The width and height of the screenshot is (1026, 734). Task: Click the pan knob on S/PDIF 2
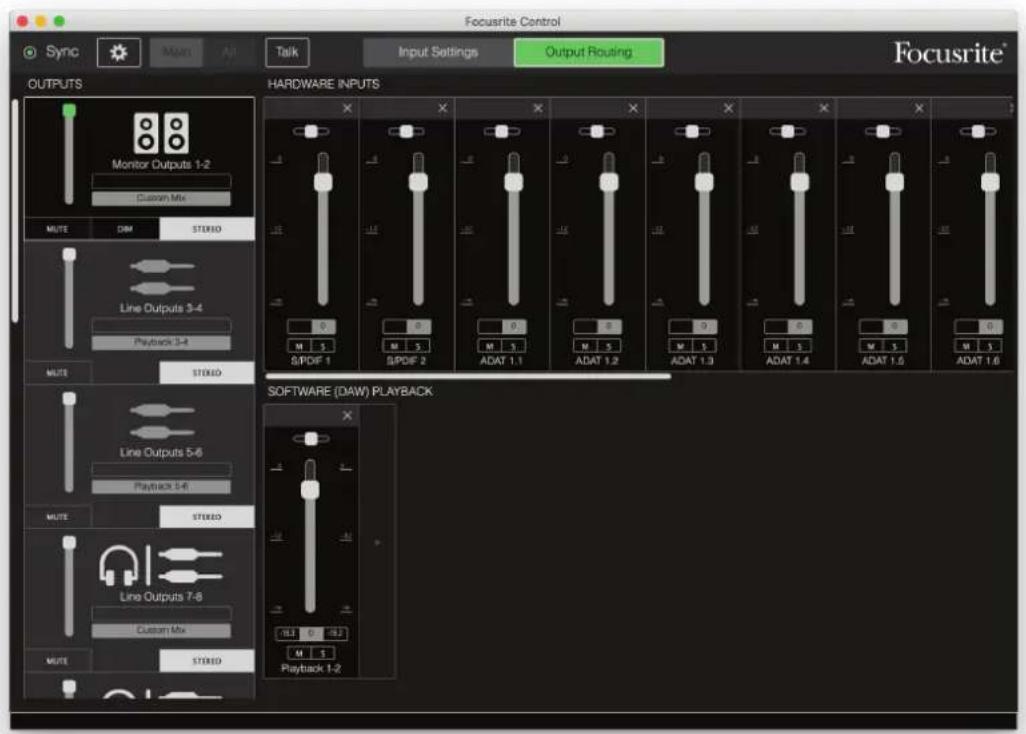pyautogui.click(x=406, y=131)
